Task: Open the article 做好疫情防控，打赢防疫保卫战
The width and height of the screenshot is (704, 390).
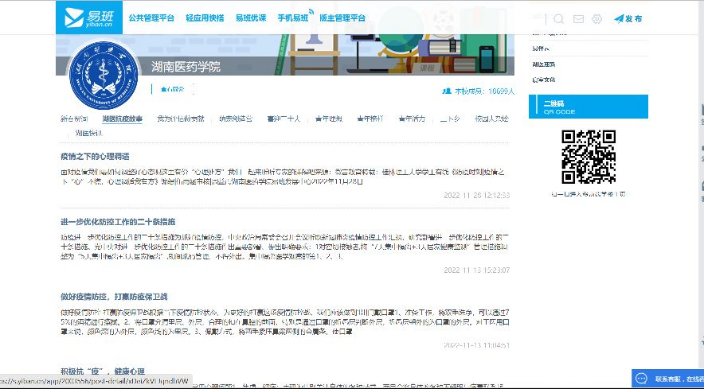Action: point(114,297)
